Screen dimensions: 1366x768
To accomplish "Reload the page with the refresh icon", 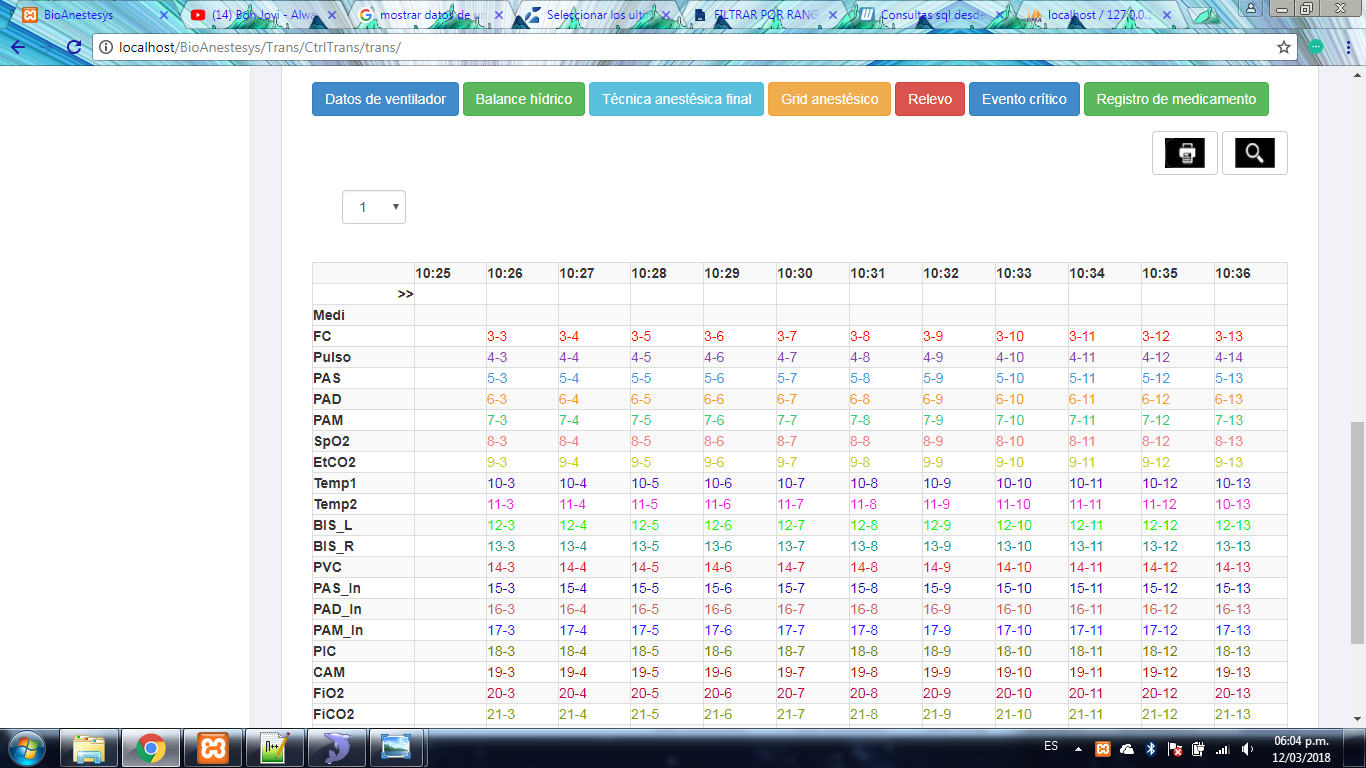I will click(x=73, y=47).
